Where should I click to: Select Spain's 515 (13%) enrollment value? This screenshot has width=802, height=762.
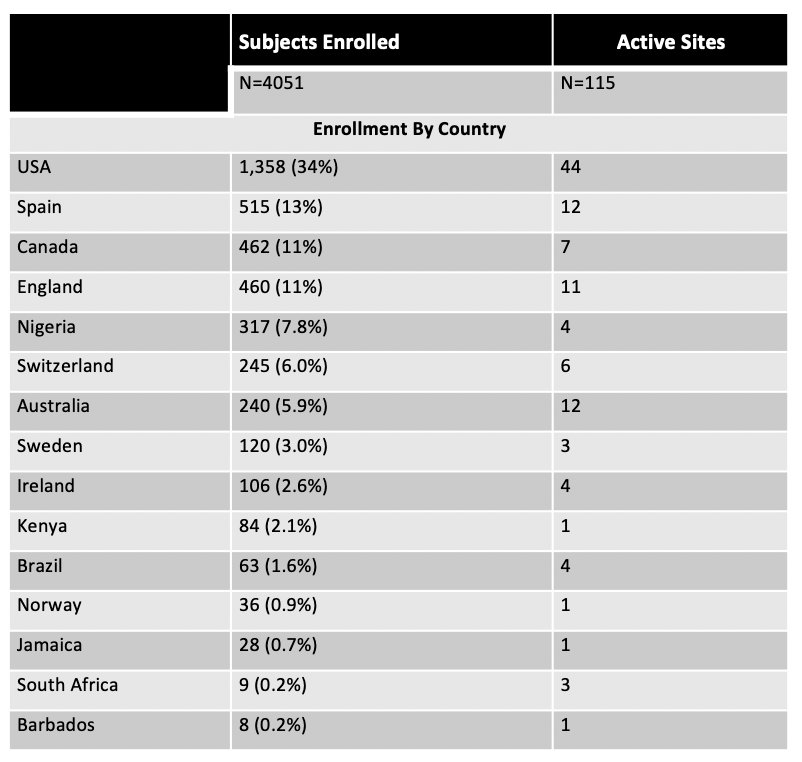pos(392,213)
